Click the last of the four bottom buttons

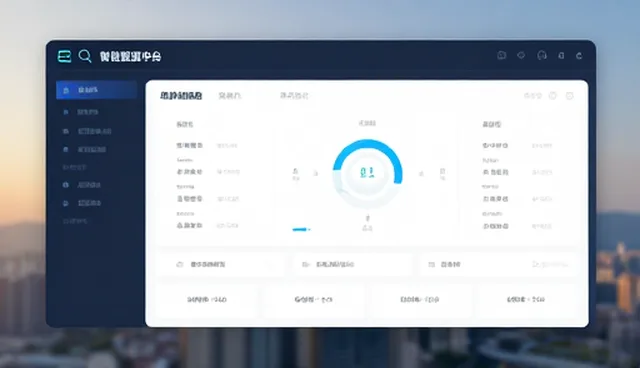click(x=526, y=300)
